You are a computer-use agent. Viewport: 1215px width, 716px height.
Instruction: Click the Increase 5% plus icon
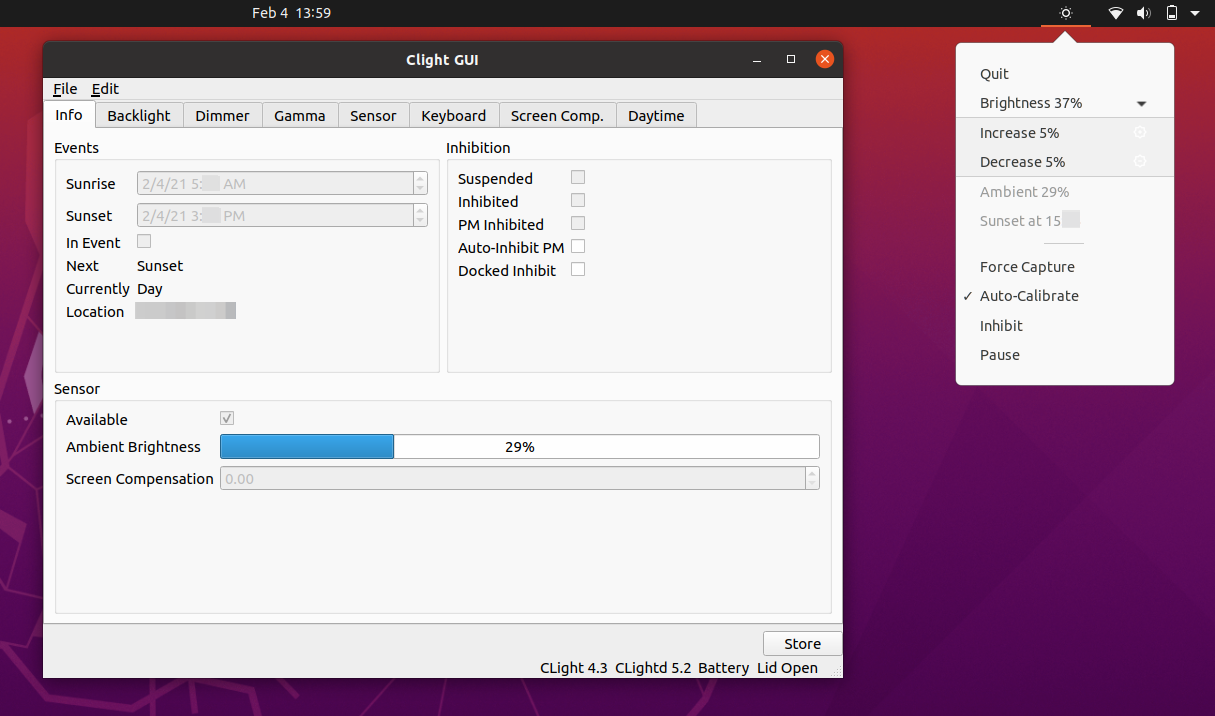pos(1139,132)
